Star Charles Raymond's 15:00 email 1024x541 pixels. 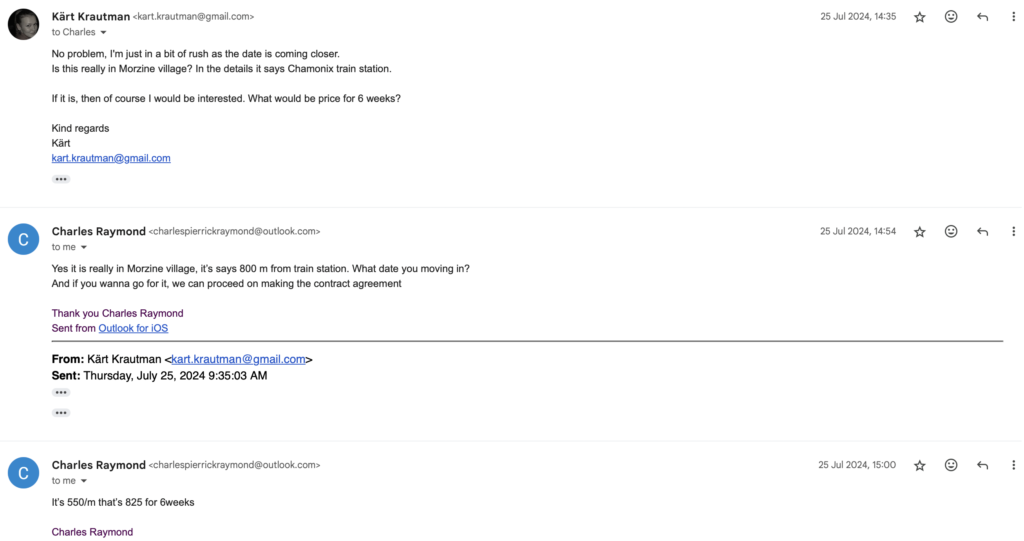[x=920, y=465]
